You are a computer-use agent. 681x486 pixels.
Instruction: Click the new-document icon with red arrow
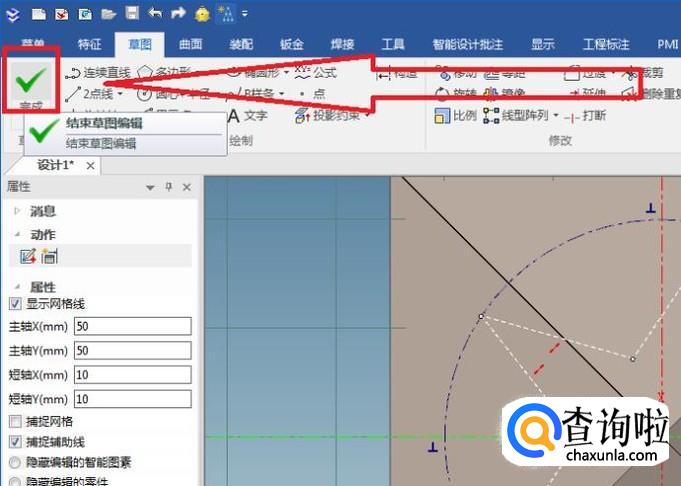[x=62, y=14]
